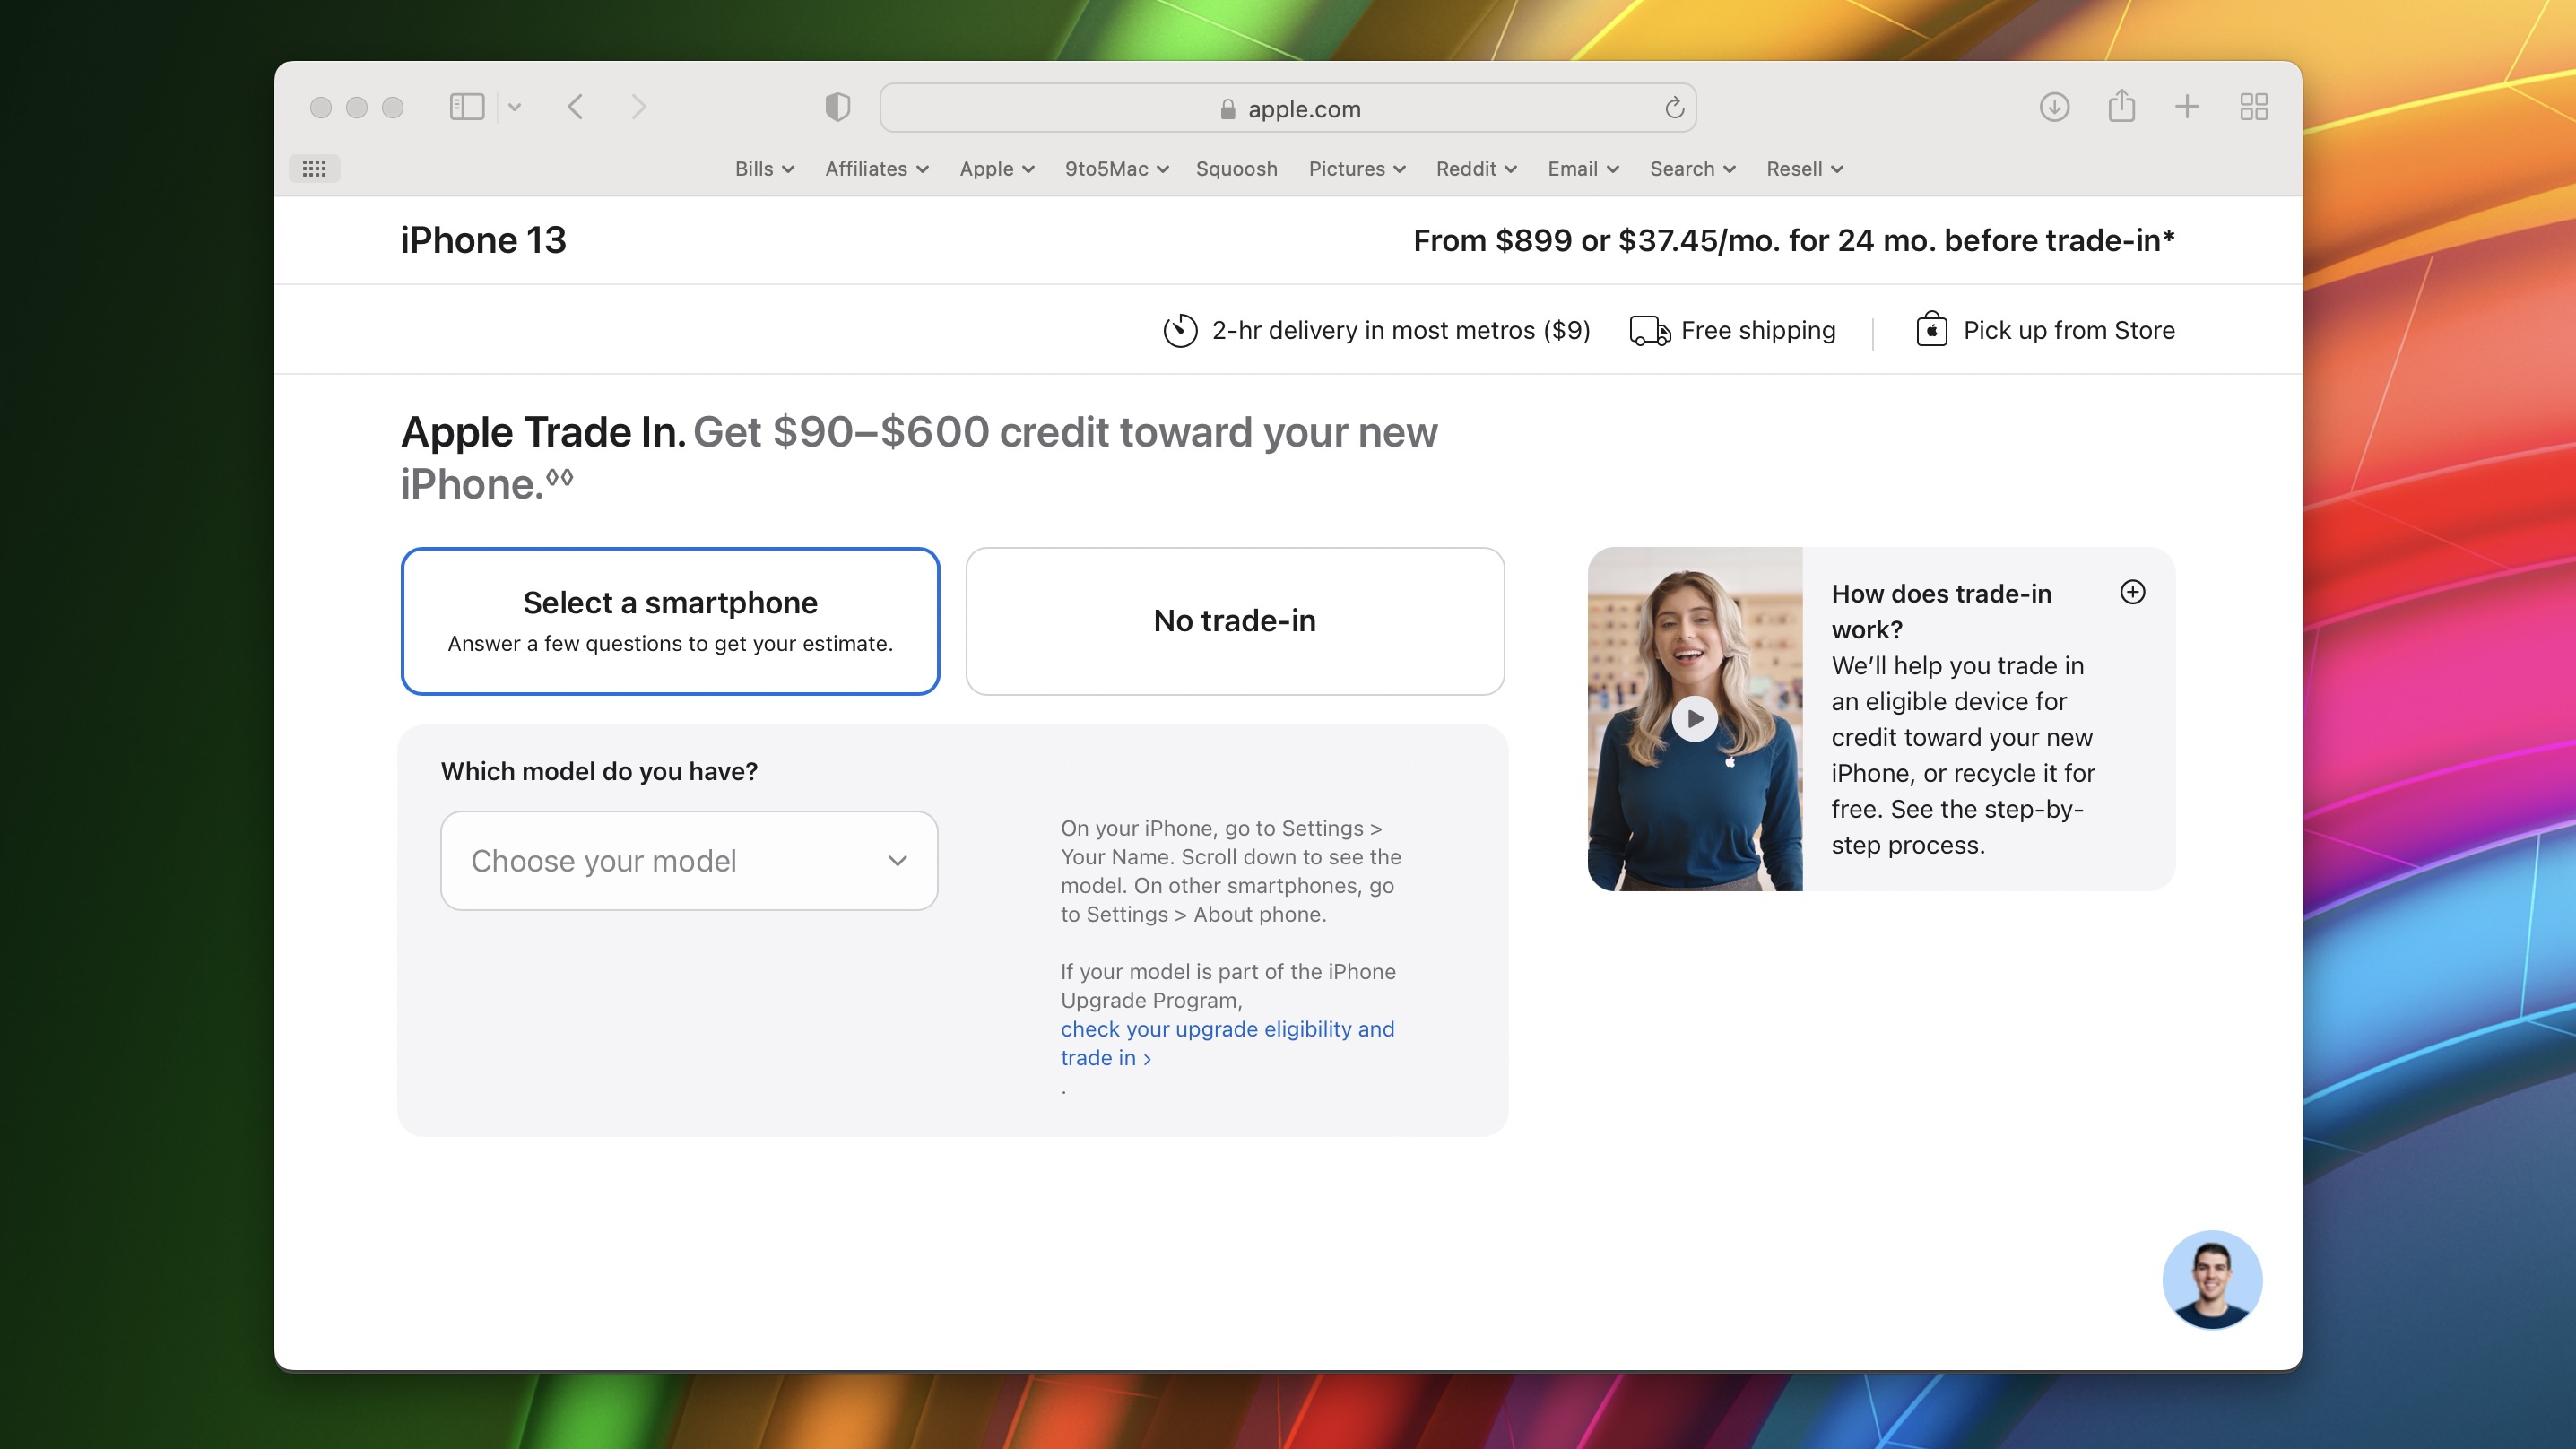This screenshot has height=1449, width=2576.
Task: Click "Pick up from Store"
Action: [2067, 330]
